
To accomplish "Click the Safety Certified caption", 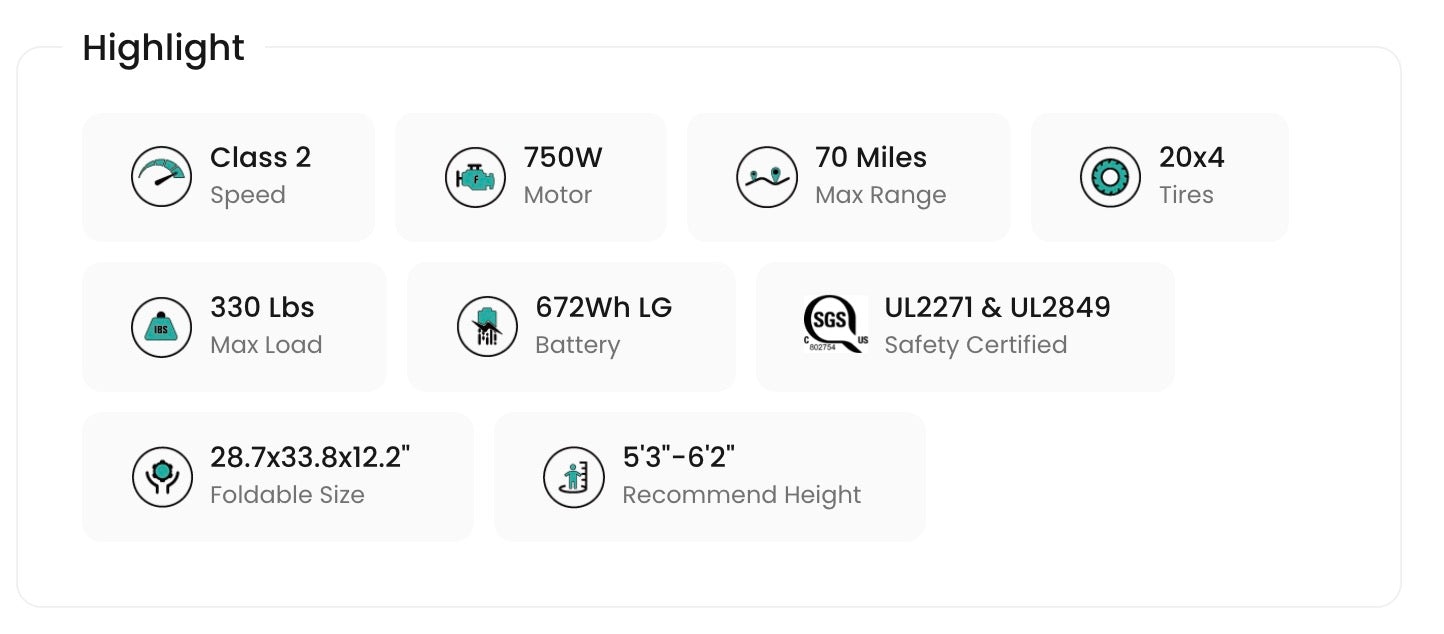I will [976, 345].
